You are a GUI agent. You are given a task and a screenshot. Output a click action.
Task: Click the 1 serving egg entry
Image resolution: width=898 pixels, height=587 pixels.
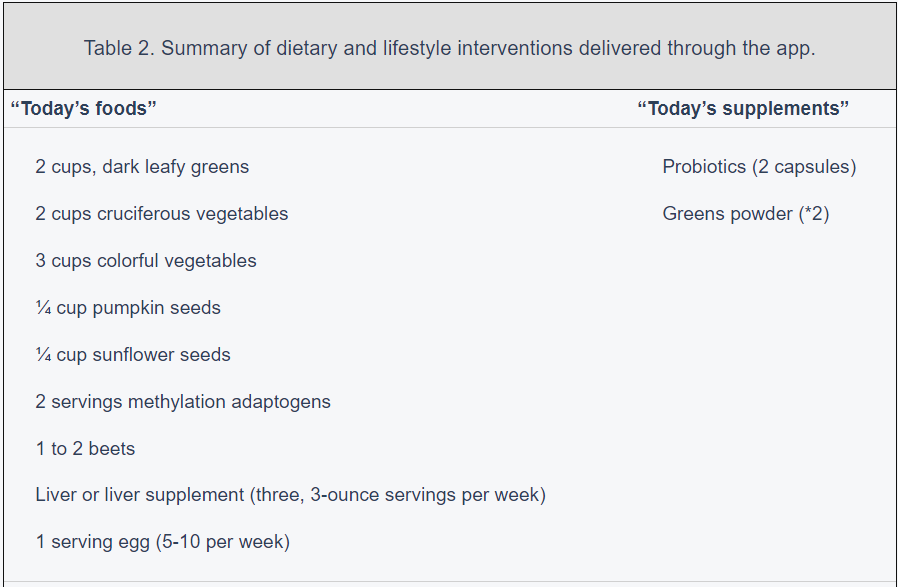pyautogui.click(x=162, y=542)
